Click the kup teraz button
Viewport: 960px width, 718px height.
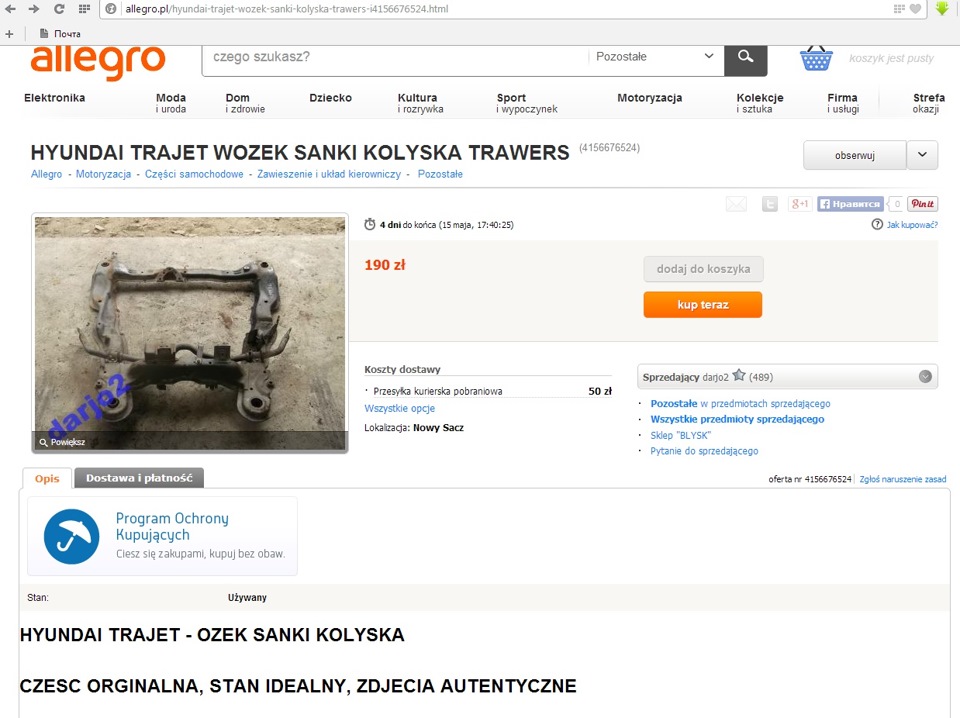click(x=703, y=304)
